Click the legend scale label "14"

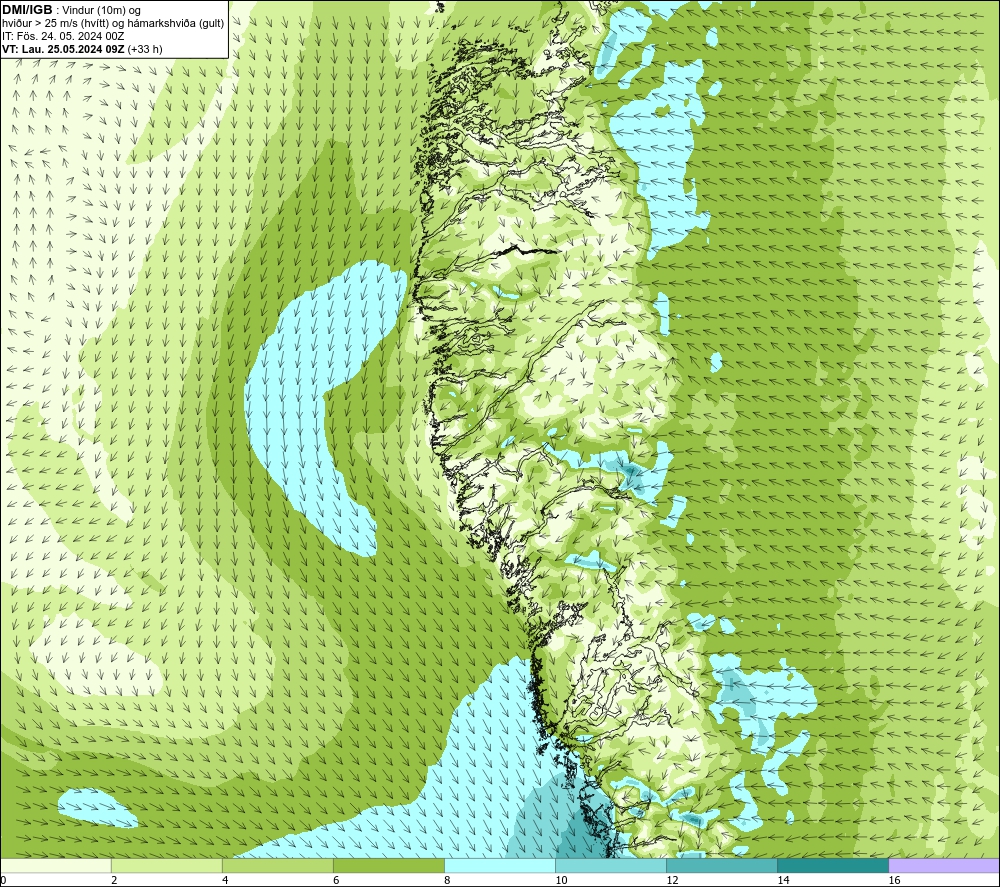pyautogui.click(x=783, y=881)
